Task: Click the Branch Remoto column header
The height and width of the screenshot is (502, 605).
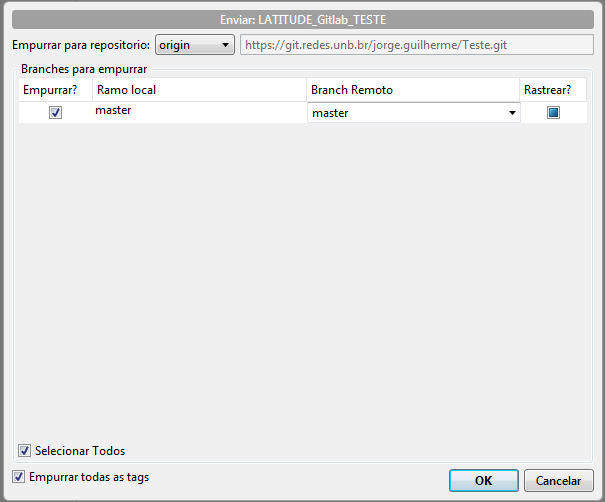Action: tap(411, 90)
